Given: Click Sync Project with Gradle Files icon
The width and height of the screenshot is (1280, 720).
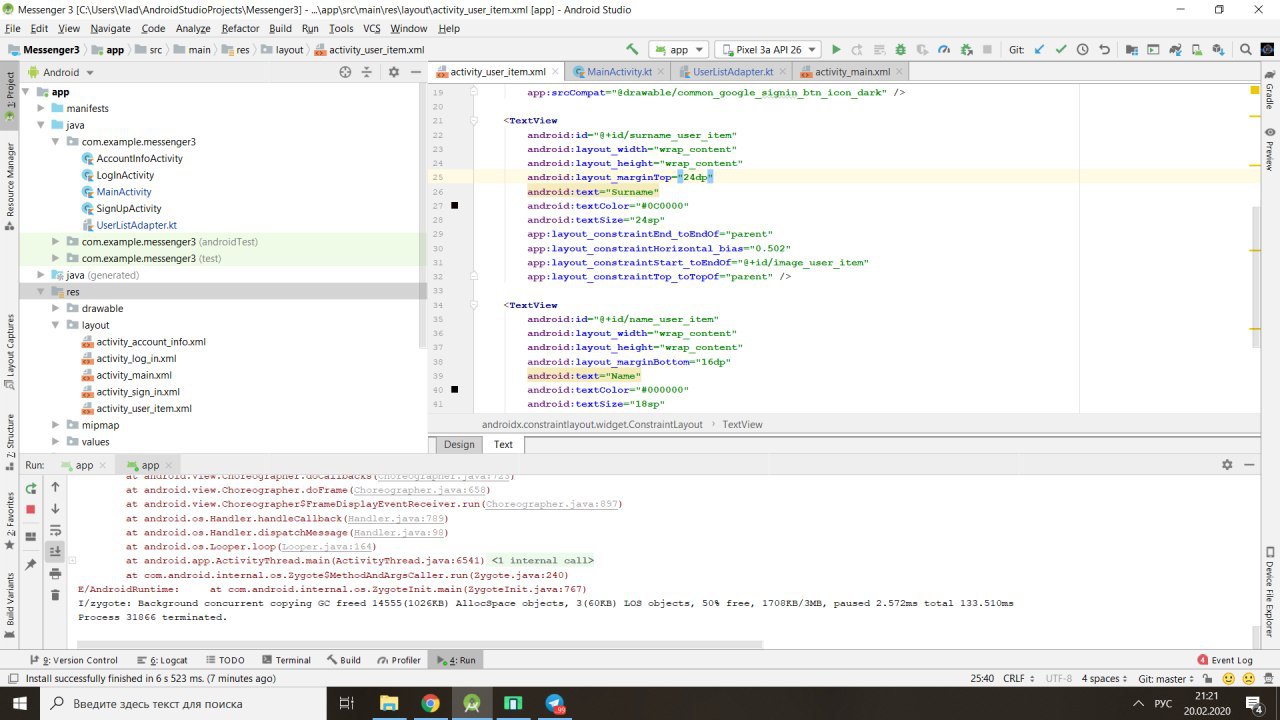Looking at the screenshot, I should [x=1175, y=49].
